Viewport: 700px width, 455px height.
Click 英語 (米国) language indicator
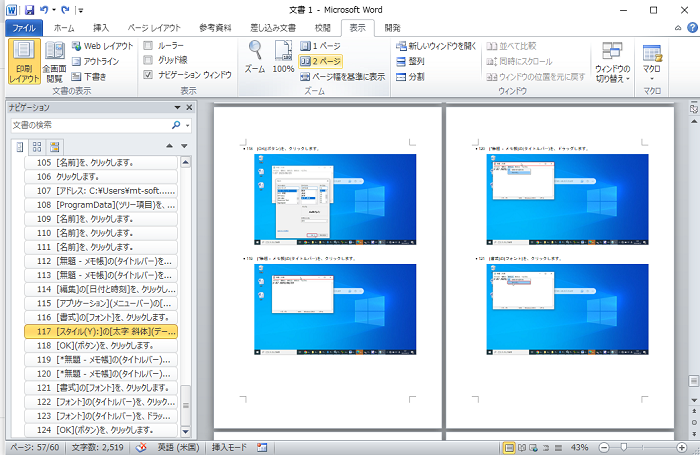coord(178,447)
